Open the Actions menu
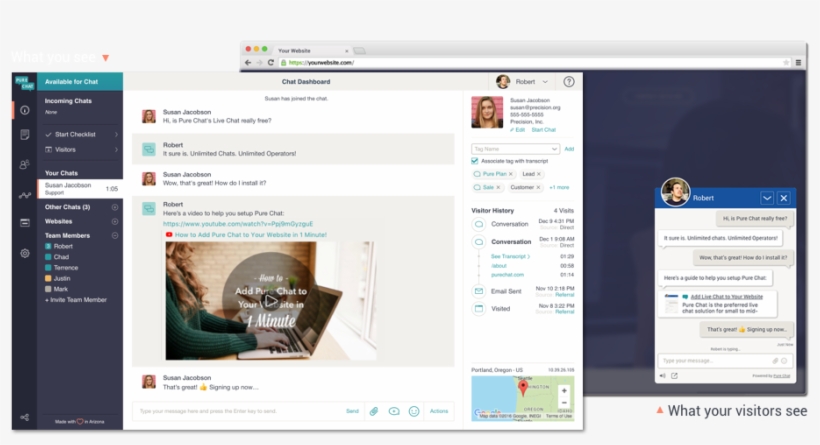Screen dimensions: 820x445 [x=439, y=411]
